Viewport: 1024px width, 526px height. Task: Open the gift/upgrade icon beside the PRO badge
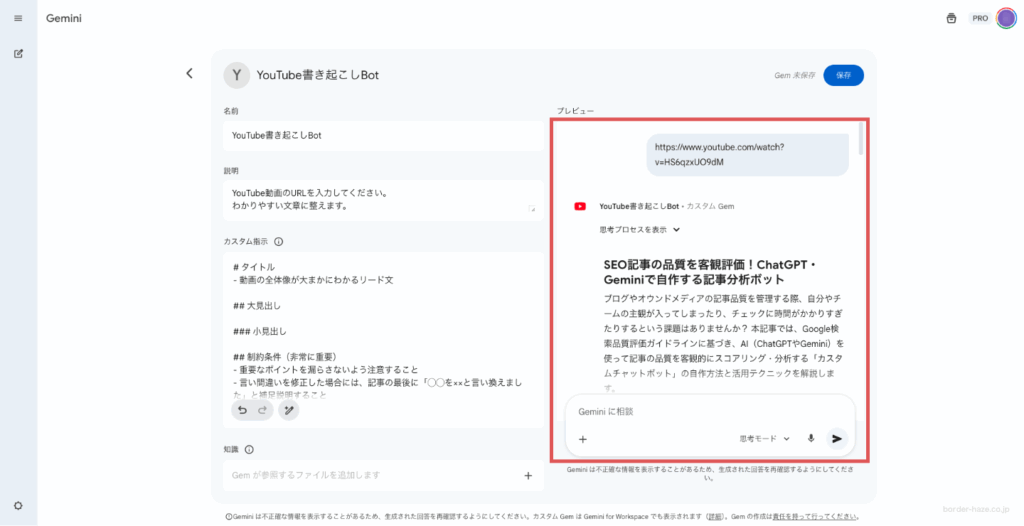(x=951, y=18)
